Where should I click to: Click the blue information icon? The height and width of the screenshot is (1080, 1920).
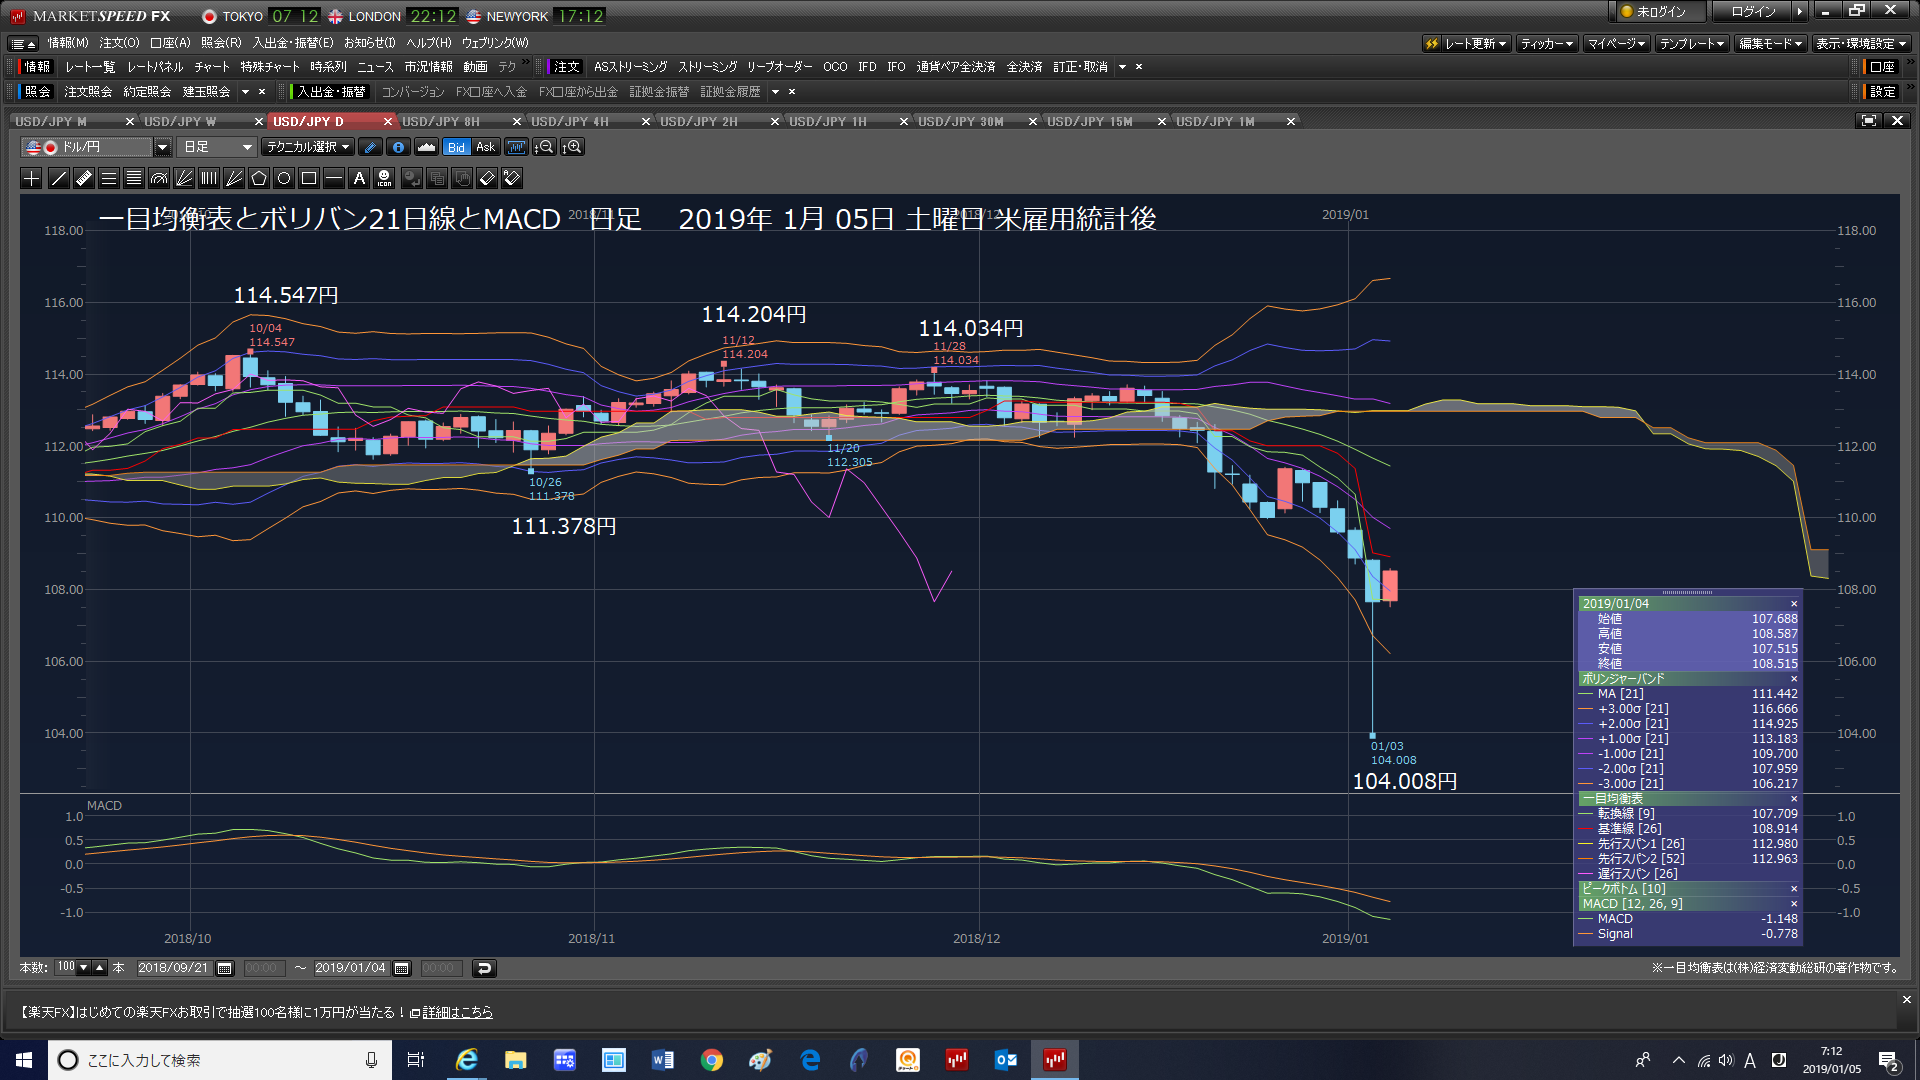click(398, 147)
